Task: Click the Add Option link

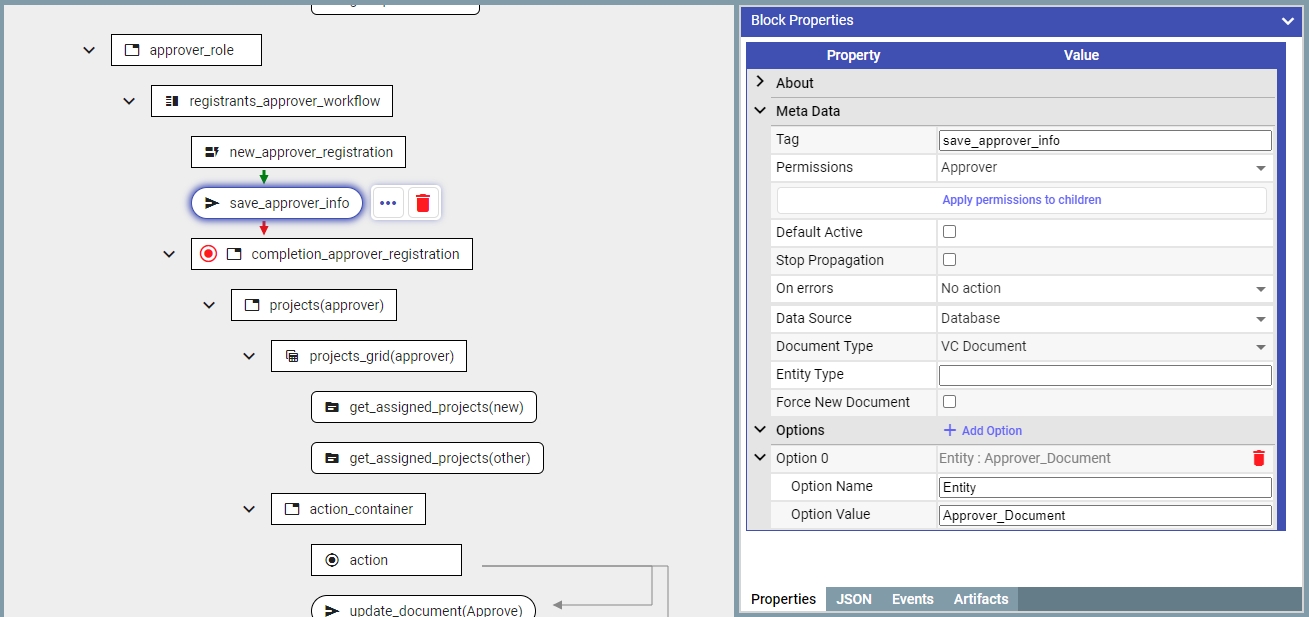Action: (982, 430)
